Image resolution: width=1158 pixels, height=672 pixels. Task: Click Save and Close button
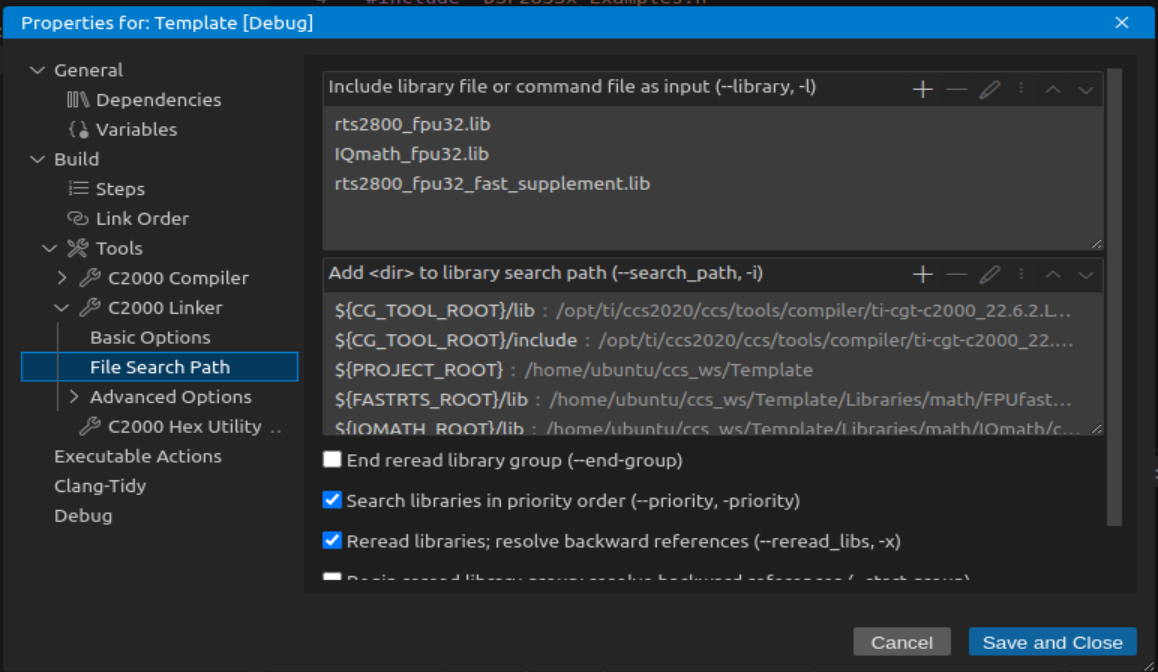click(1052, 642)
